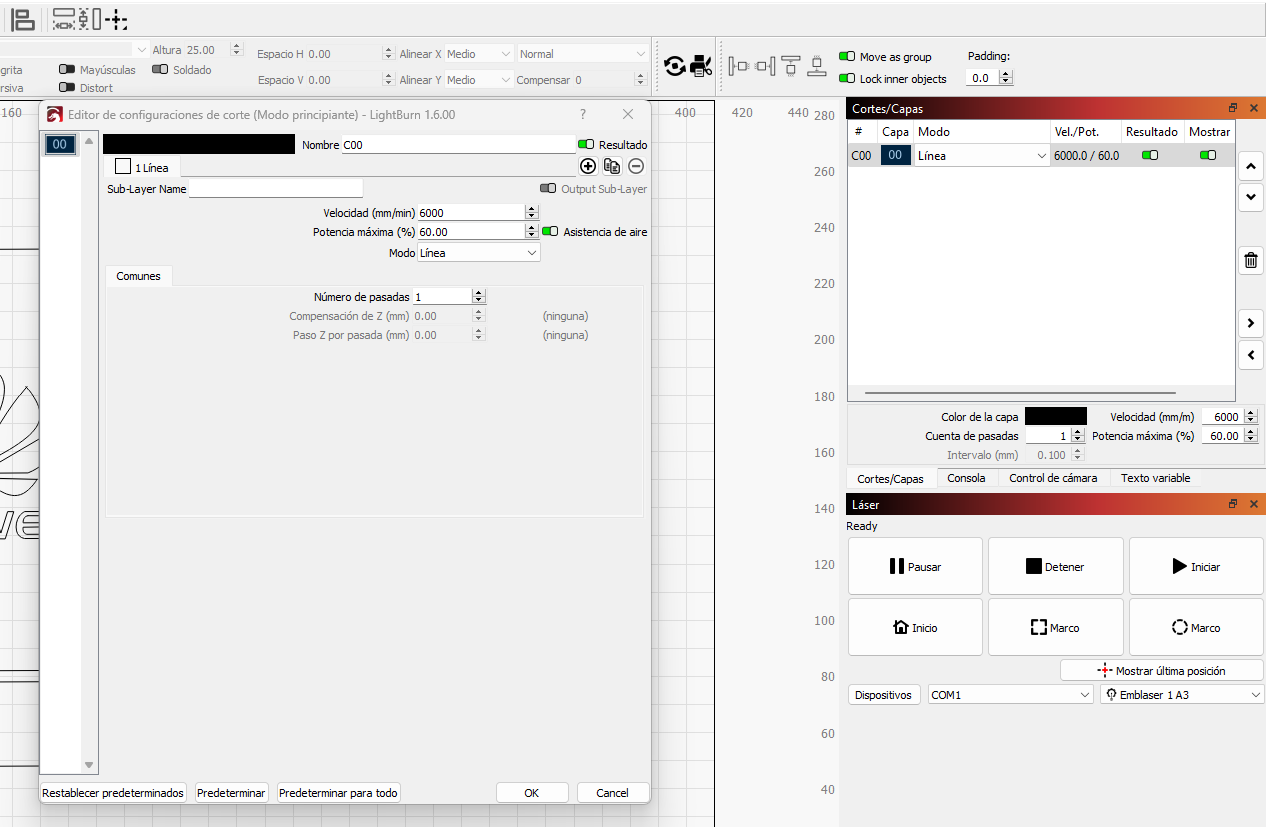Click the camera refresh overlay icon
This screenshot has width=1266, height=827.
[x=675, y=66]
